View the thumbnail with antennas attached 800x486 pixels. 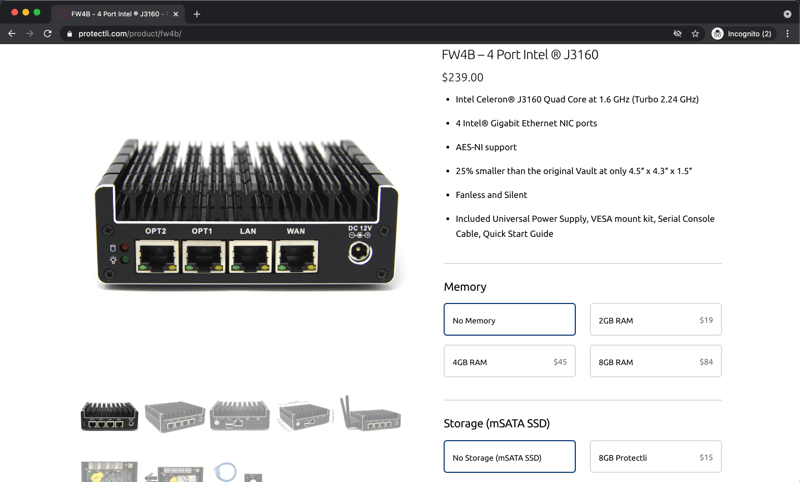[370, 412]
